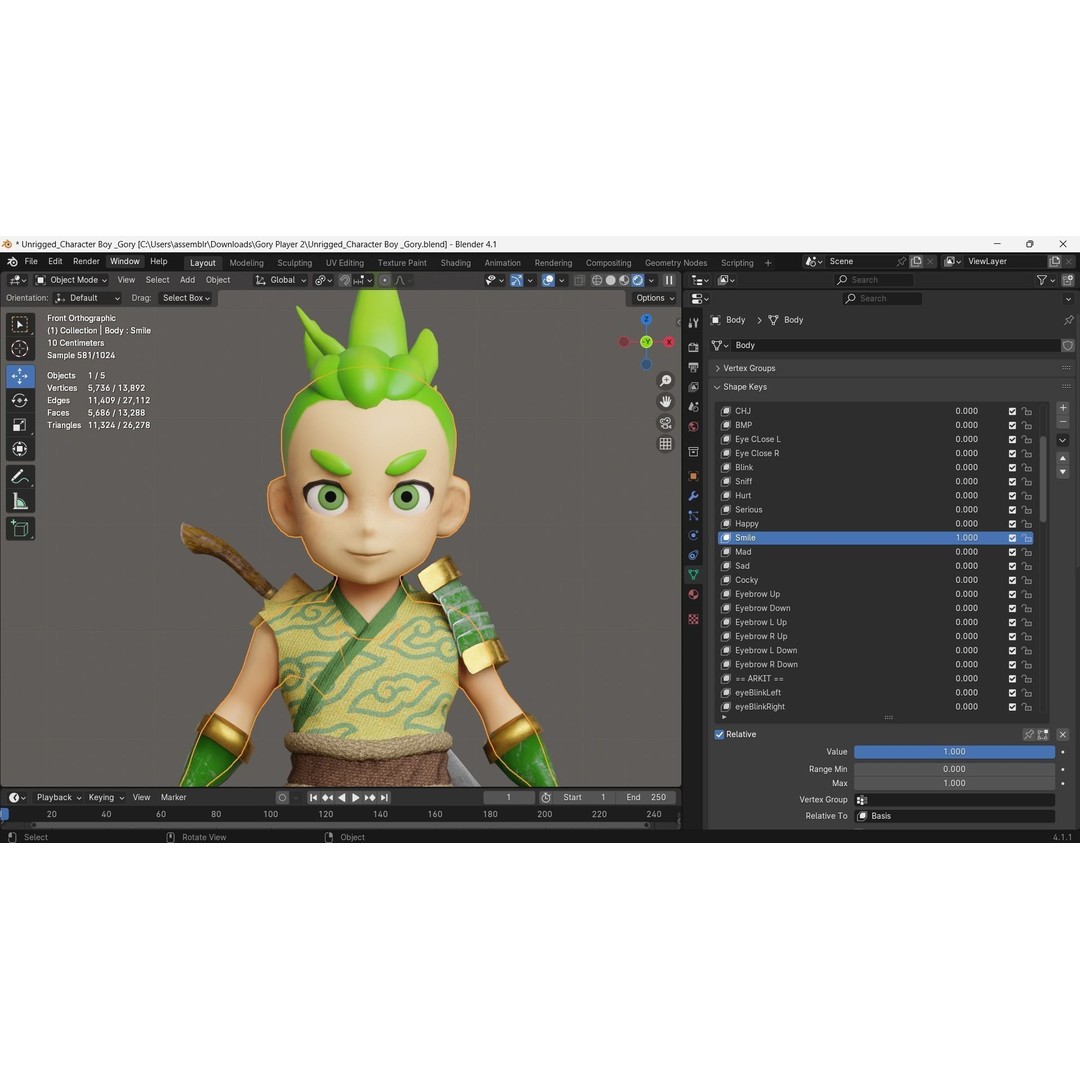Image resolution: width=1080 pixels, height=1080 pixels.
Task: Open the Global orientation dropdown
Action: [x=280, y=280]
